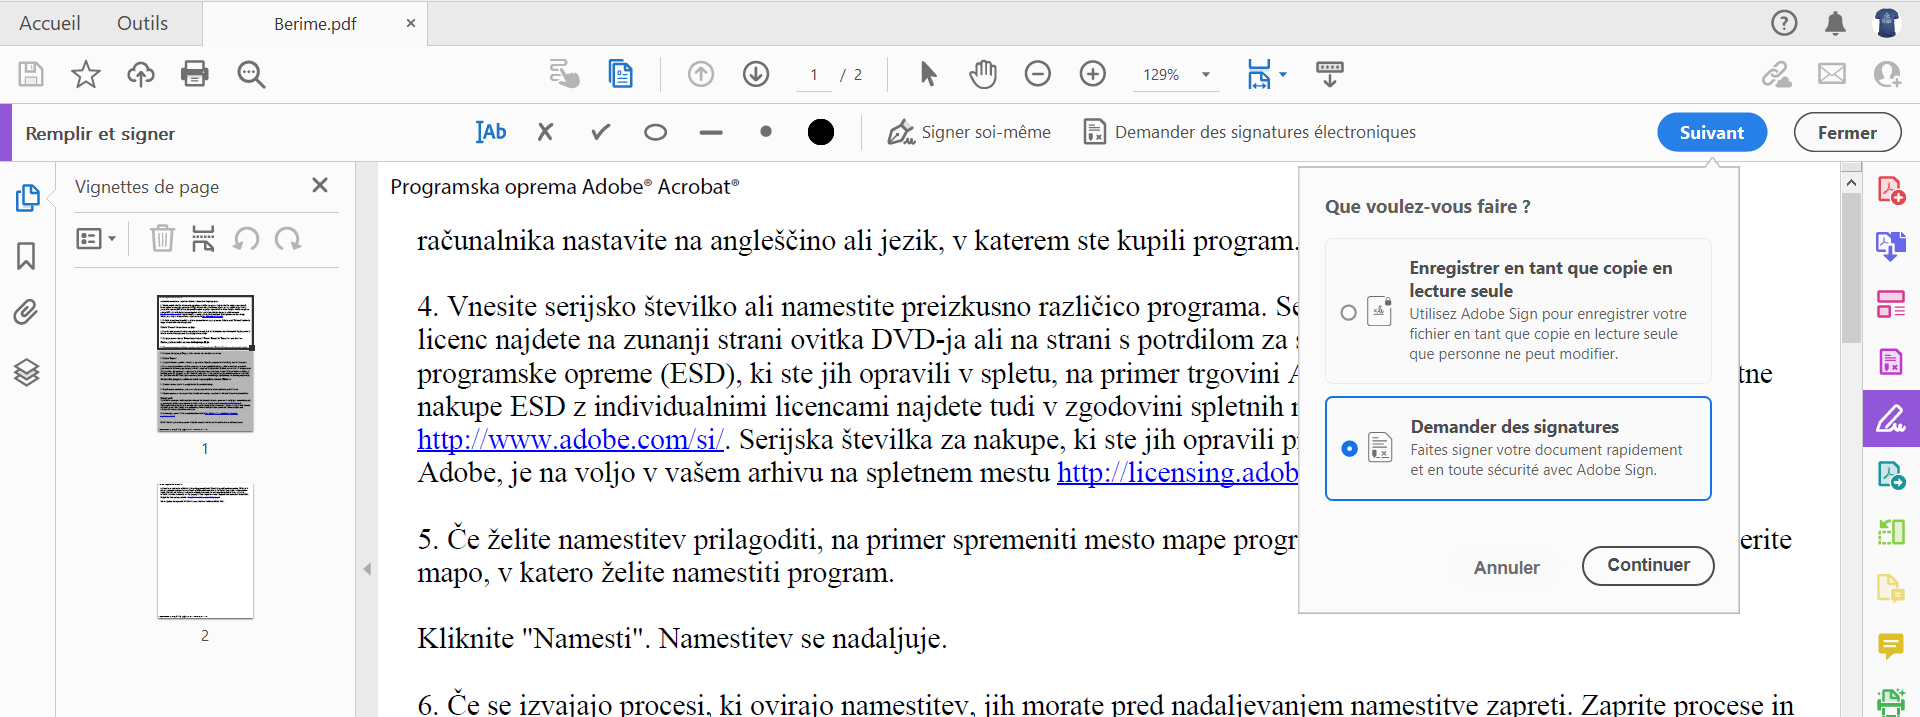Open the Comment tool in right rail

coord(1891,647)
